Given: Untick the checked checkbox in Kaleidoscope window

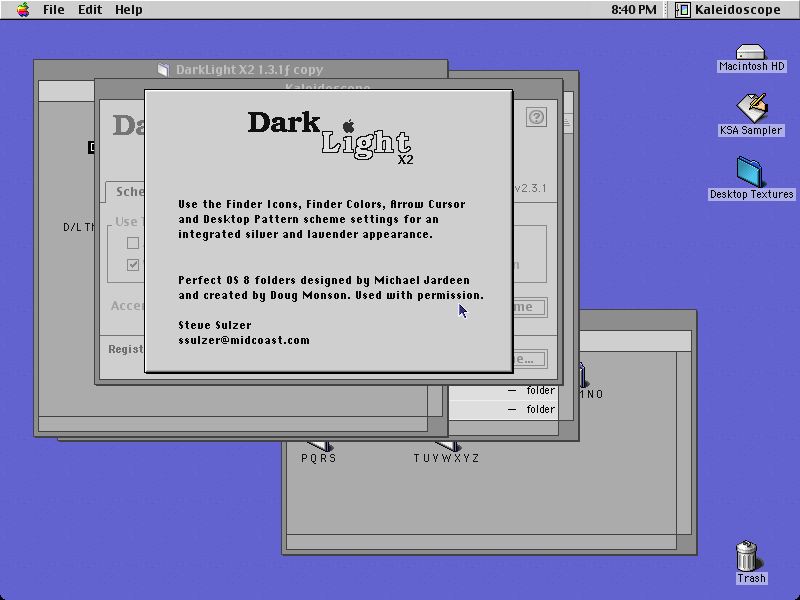Looking at the screenshot, I should [133, 265].
